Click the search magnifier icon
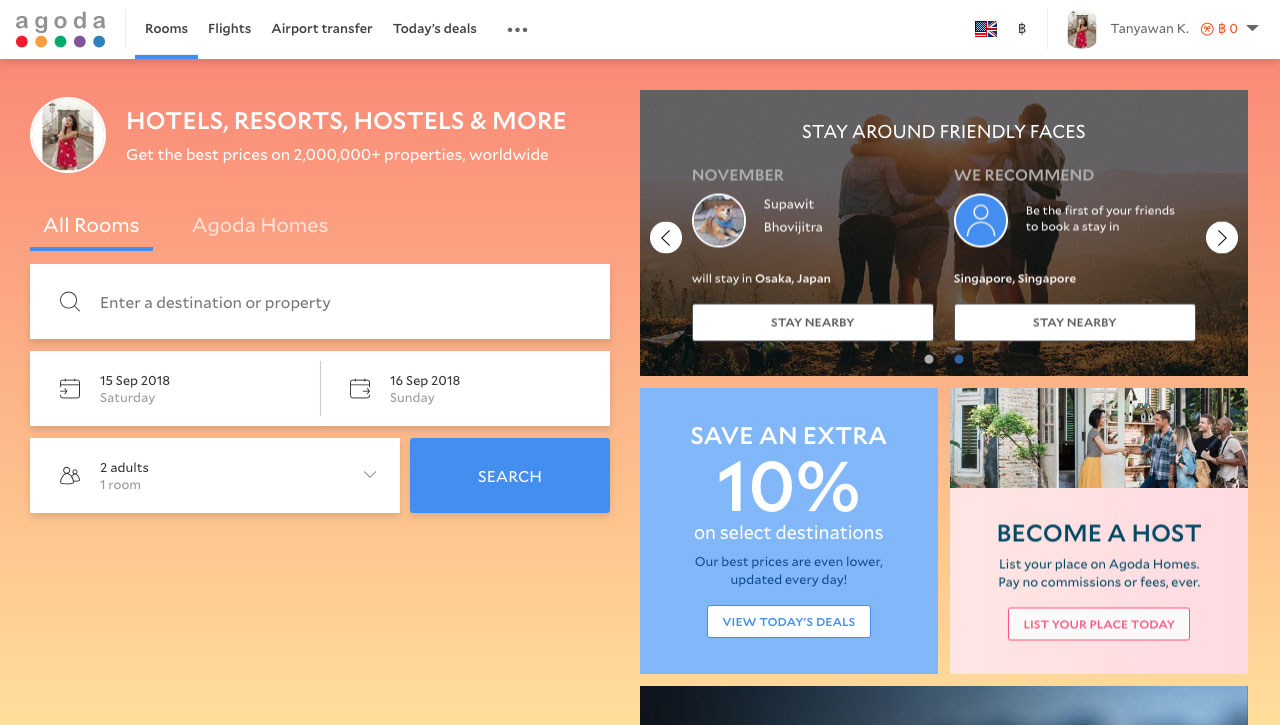This screenshot has height=725, width=1280. [70, 302]
